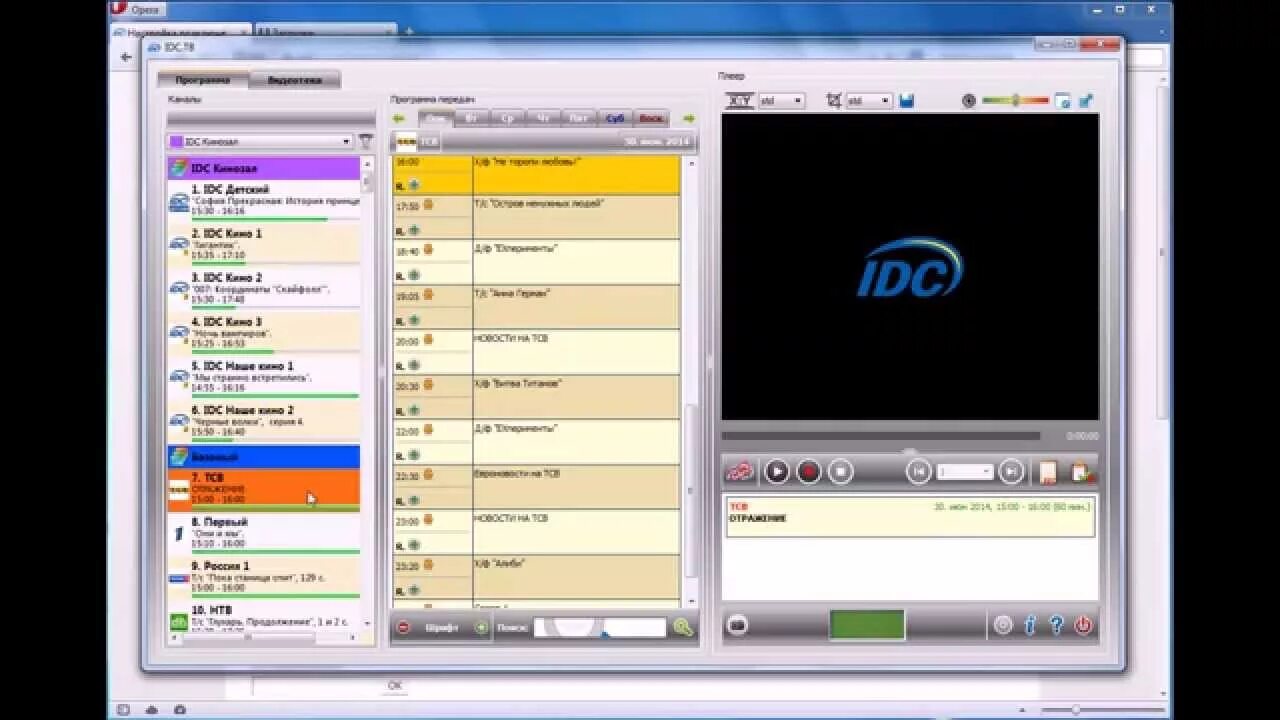Open the IDC Кинозал channel group dropdown
The width and height of the screenshot is (1280, 720).
[260, 142]
